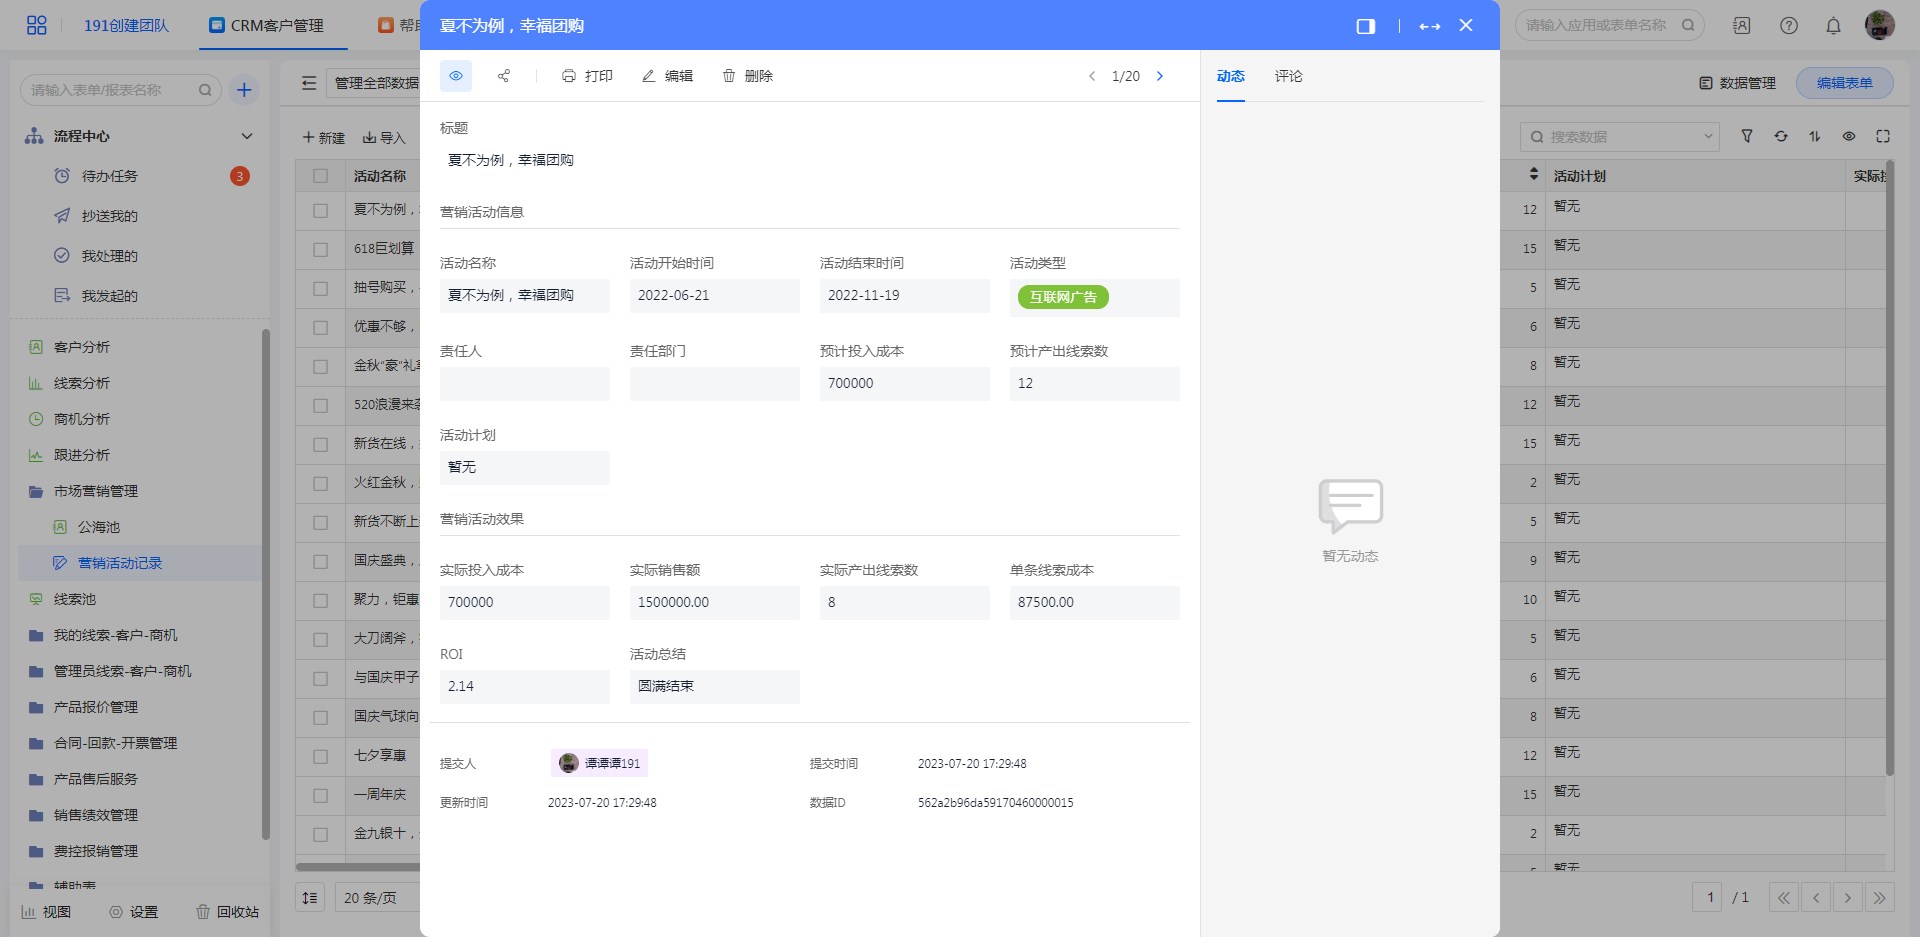Check the select-all checkbox in table header
Screen dimensions: 1920x937
(x=320, y=176)
